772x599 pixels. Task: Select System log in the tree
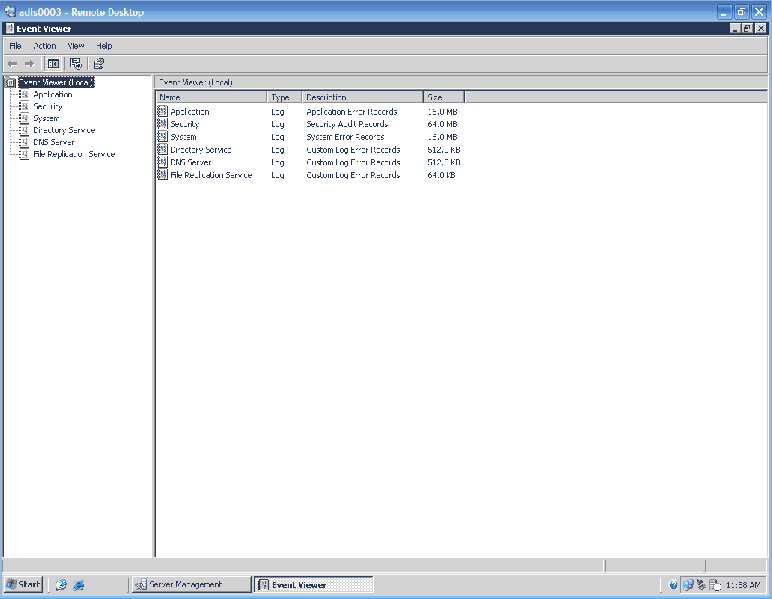pyautogui.click(x=46, y=118)
